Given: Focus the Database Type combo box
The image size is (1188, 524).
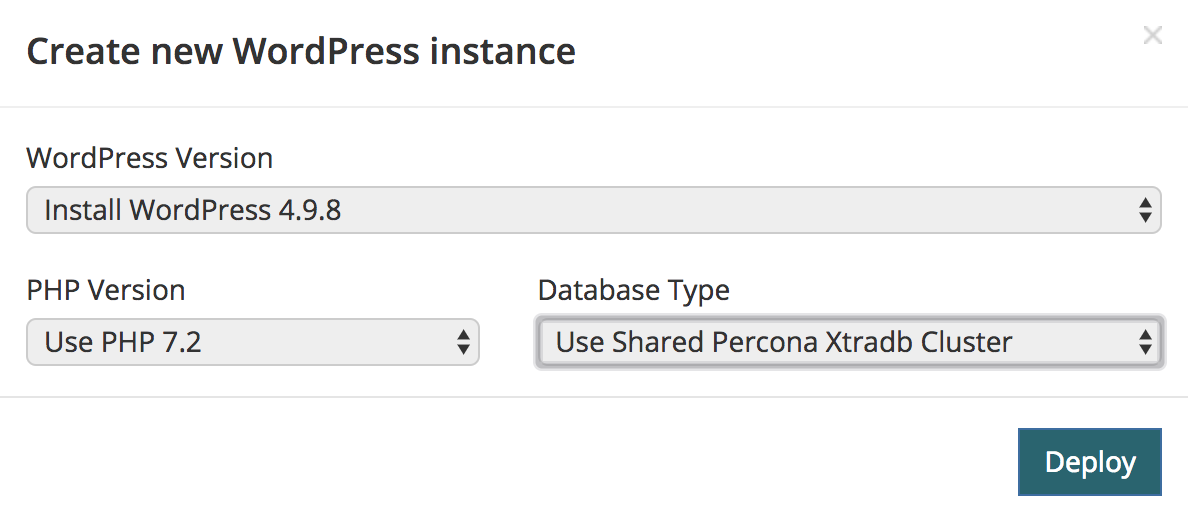Looking at the screenshot, I should [x=849, y=343].
